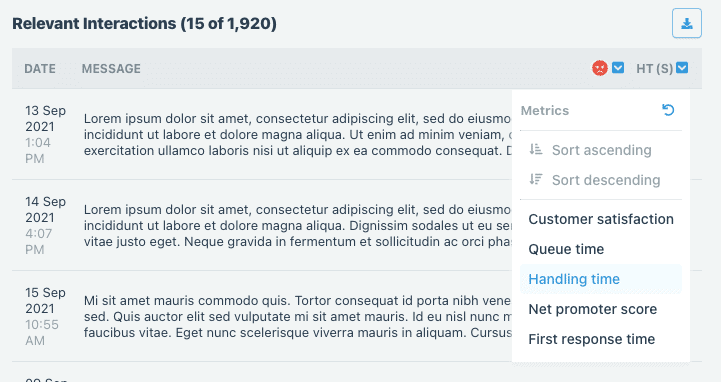Choose Handling time in metrics menu
Screen dimensions: 721x382
[601, 279]
